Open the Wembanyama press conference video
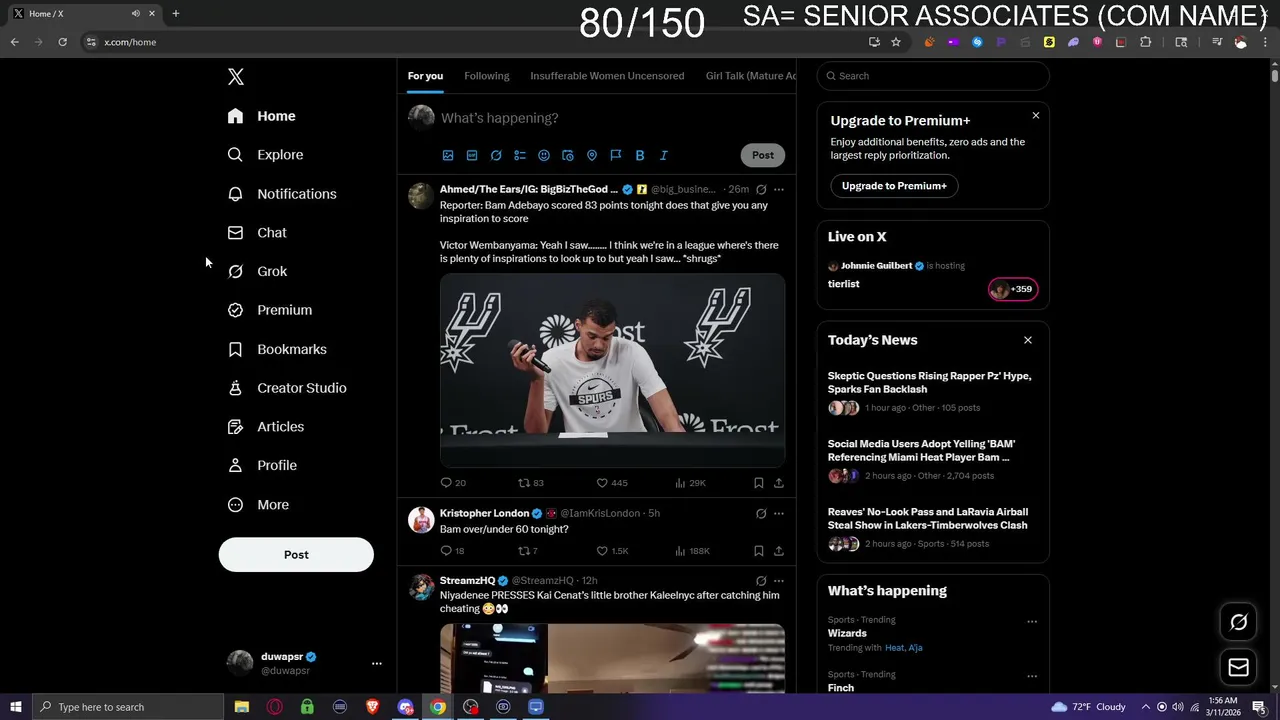Screen dimensions: 1280x720 [612, 370]
